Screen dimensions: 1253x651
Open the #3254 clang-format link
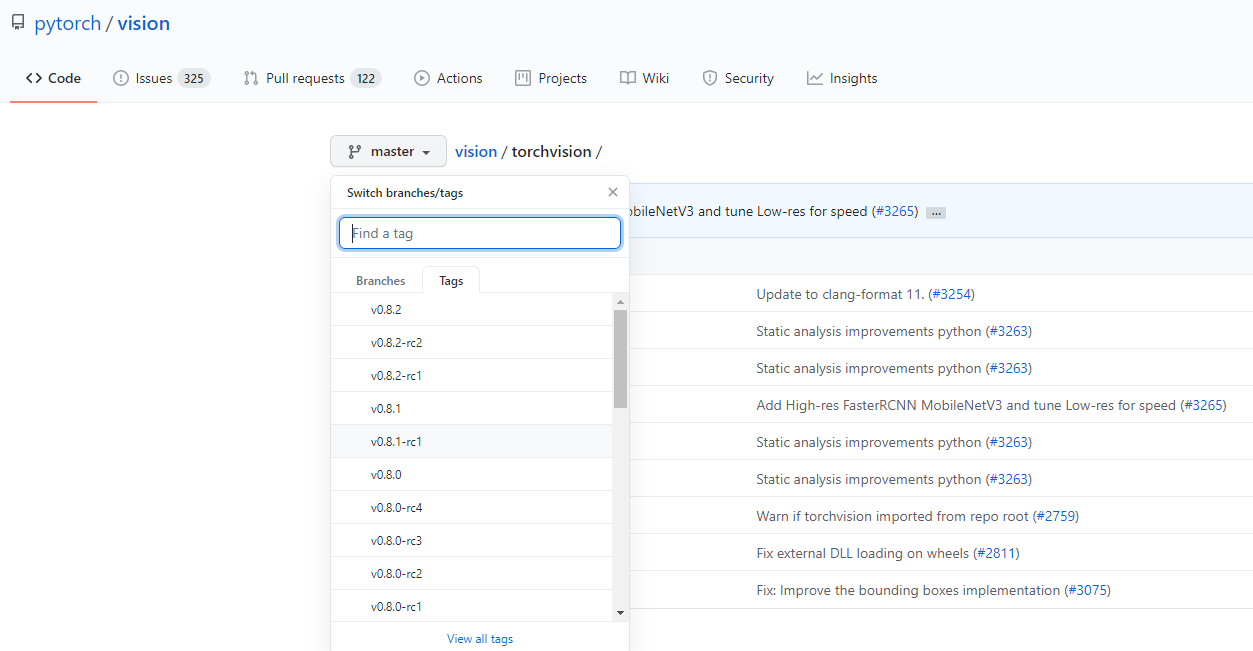951,294
